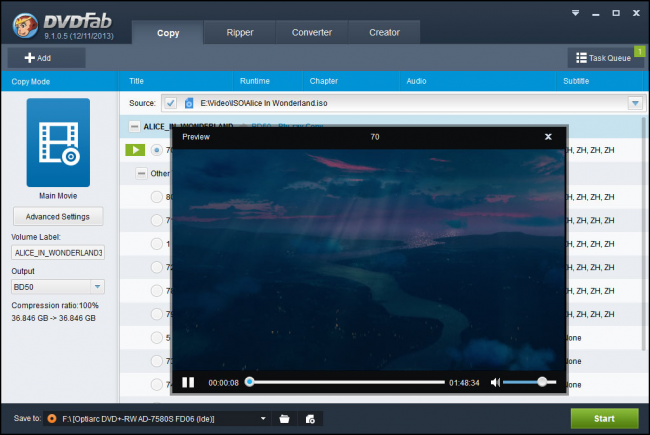
Task: Click the 01:48:34 total duration text
Action: click(x=464, y=383)
